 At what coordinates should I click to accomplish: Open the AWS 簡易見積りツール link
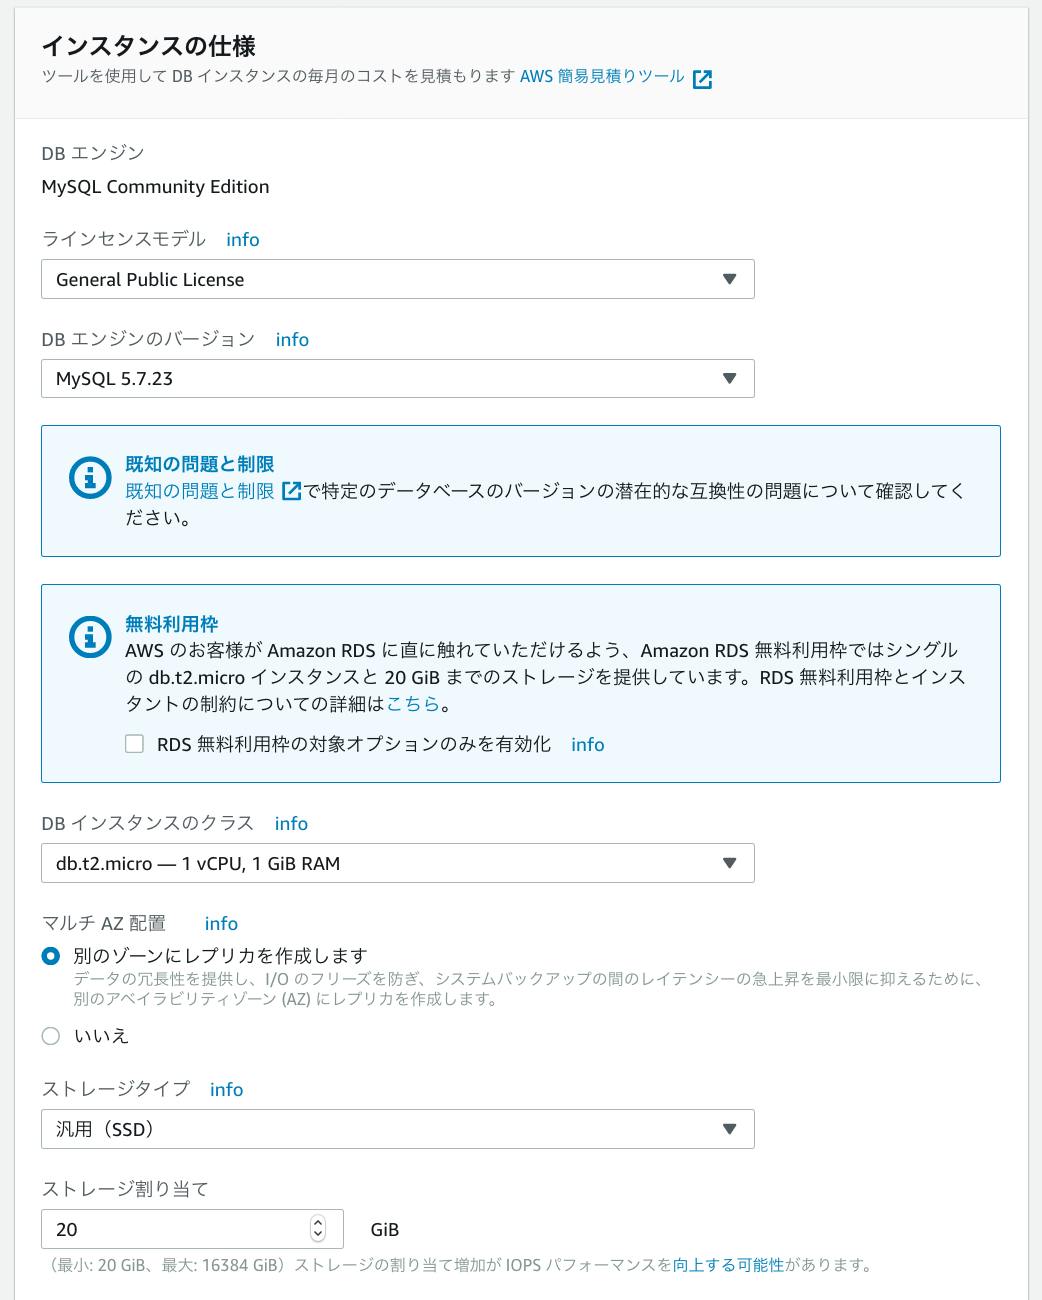[x=602, y=76]
